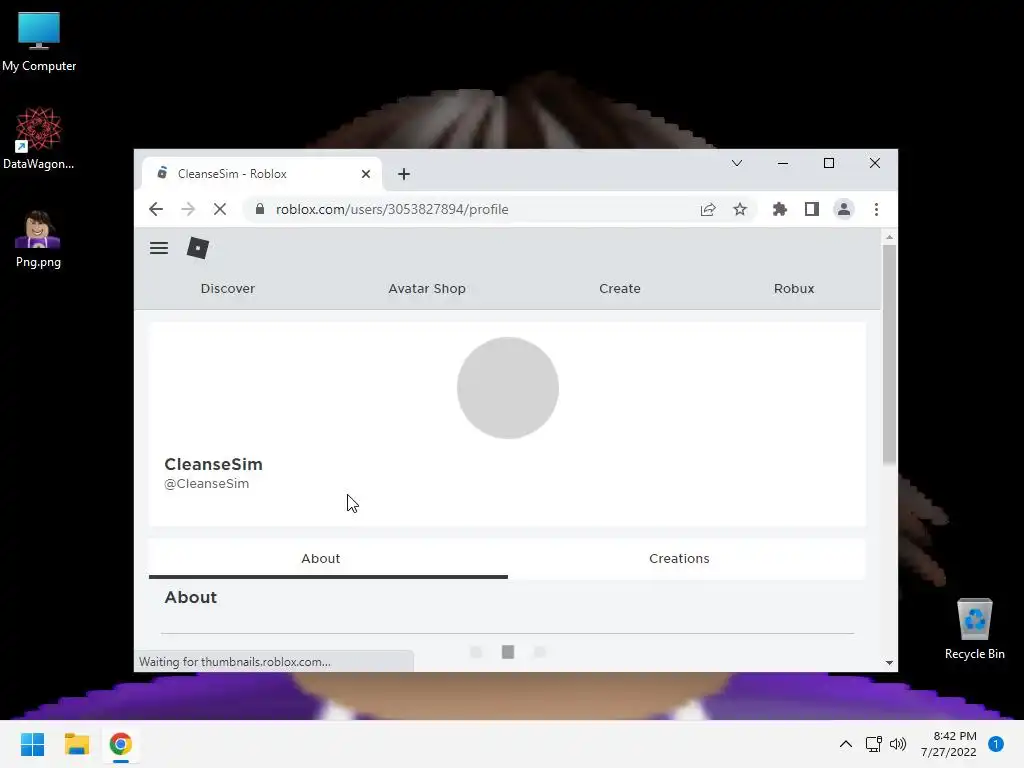
Task: Switch to the About profile tab
Action: pyautogui.click(x=328, y=559)
